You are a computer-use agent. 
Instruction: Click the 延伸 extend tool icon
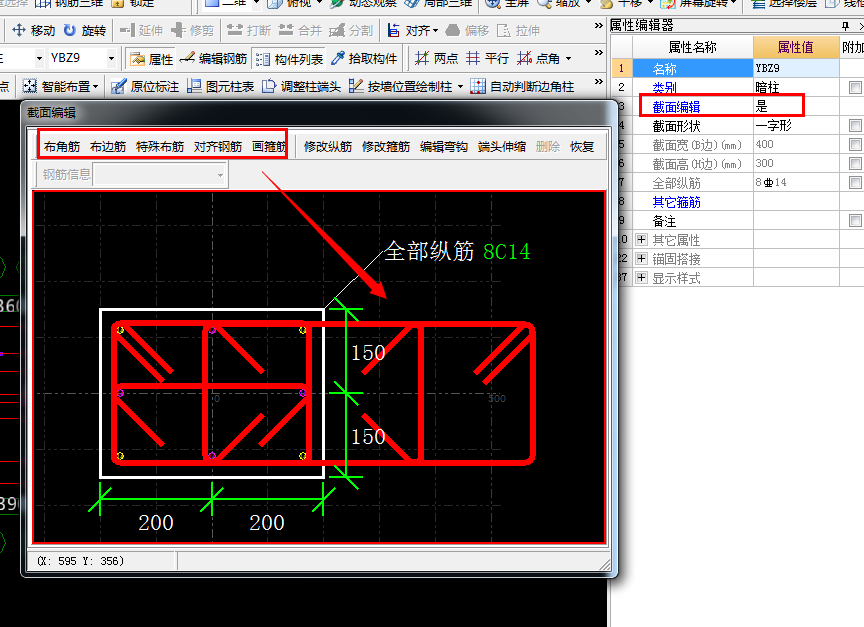click(127, 30)
